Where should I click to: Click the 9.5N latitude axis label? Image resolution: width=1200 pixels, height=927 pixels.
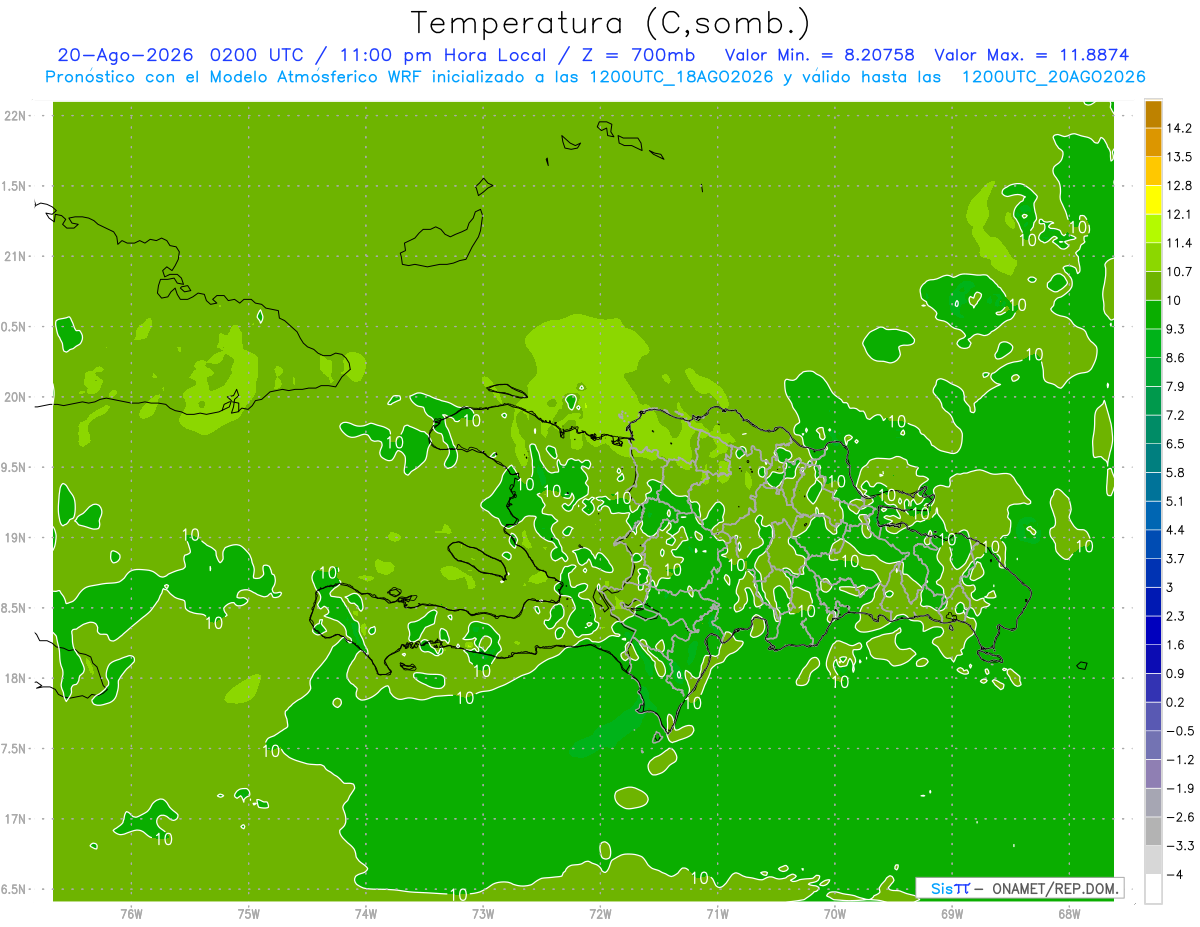click(x=14, y=468)
